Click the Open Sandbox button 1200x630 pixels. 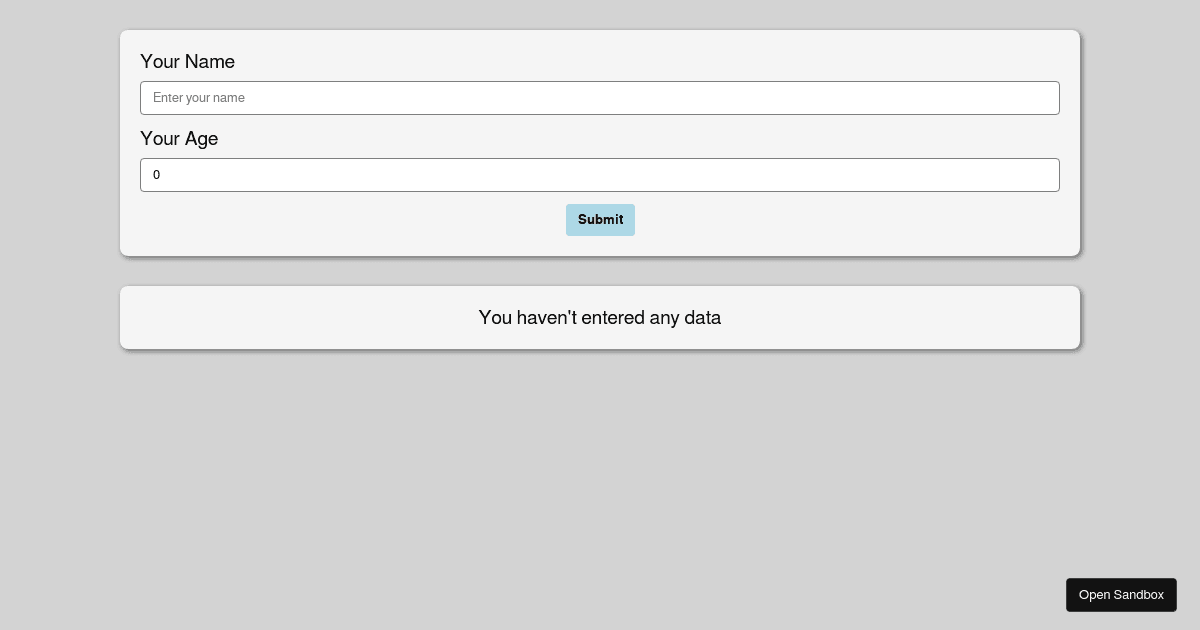(1121, 594)
